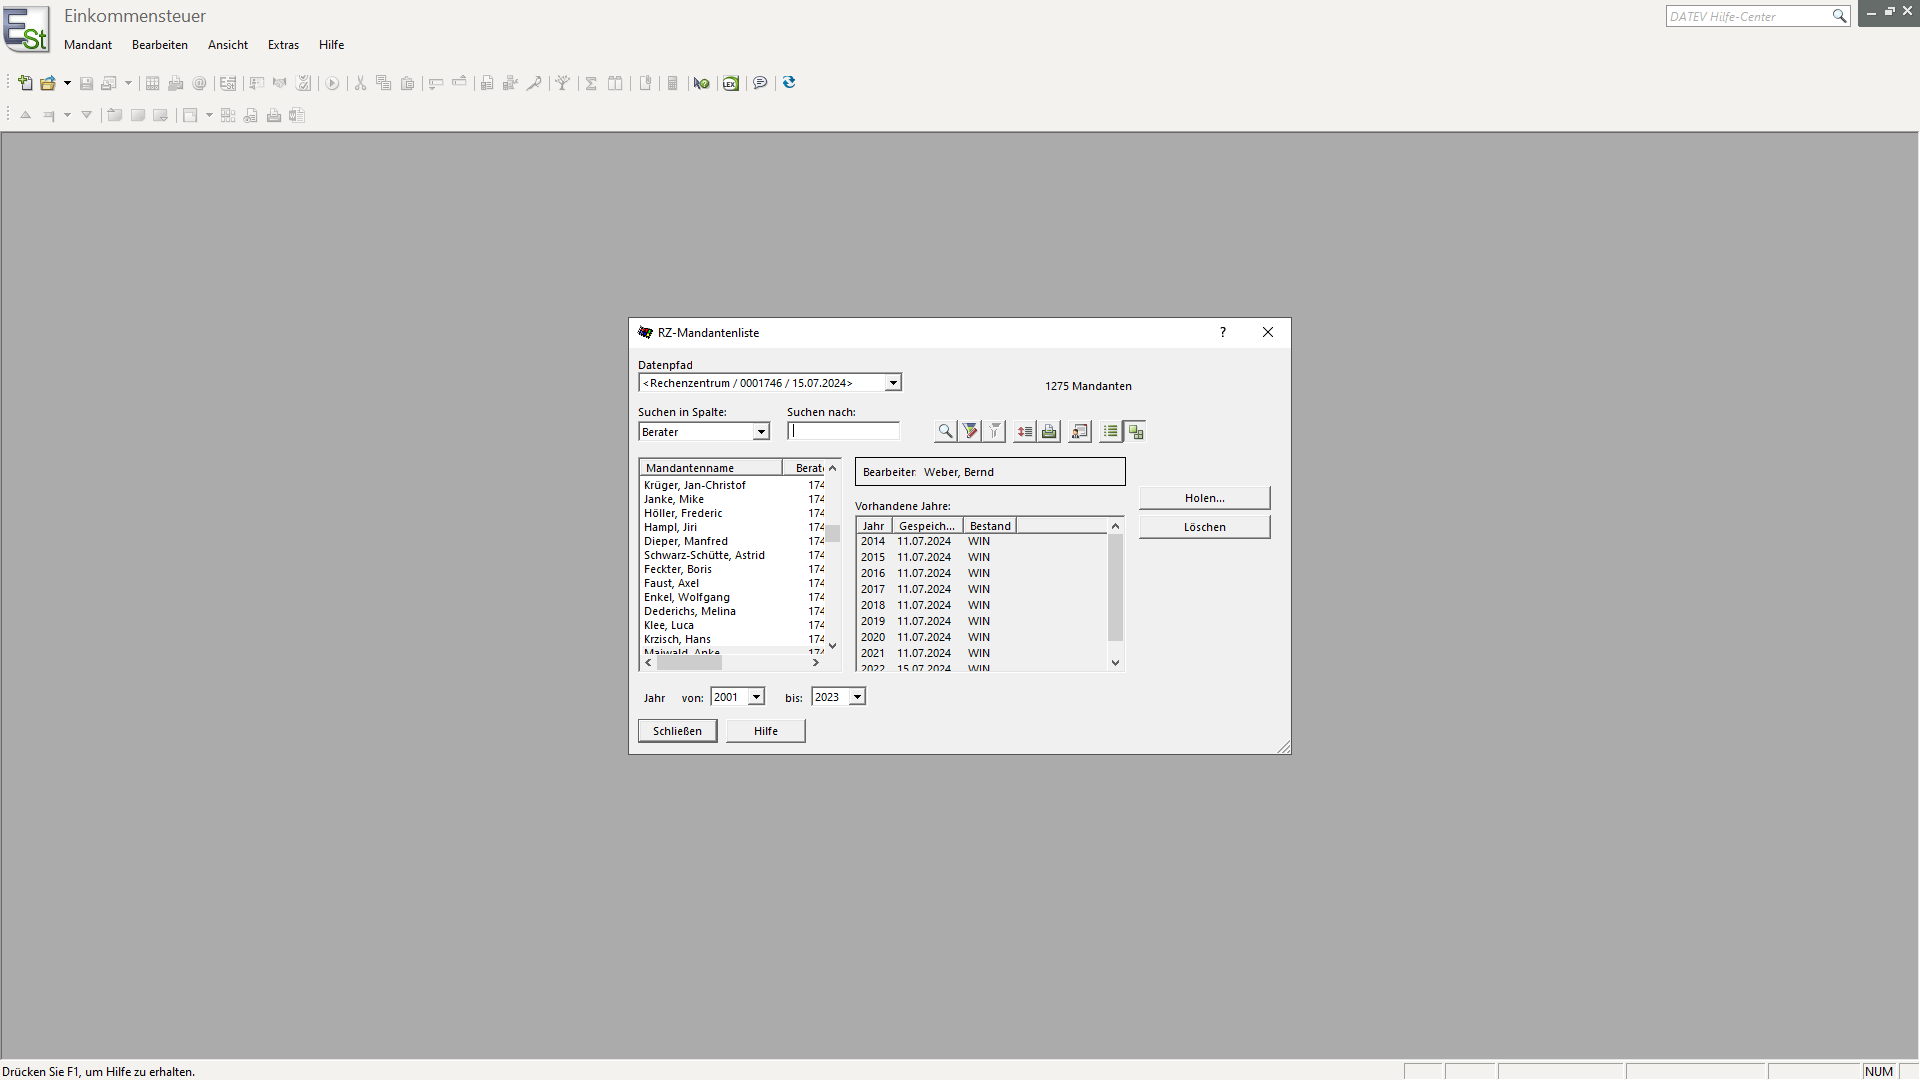Click the person with list icon

pyautogui.click(x=1079, y=432)
